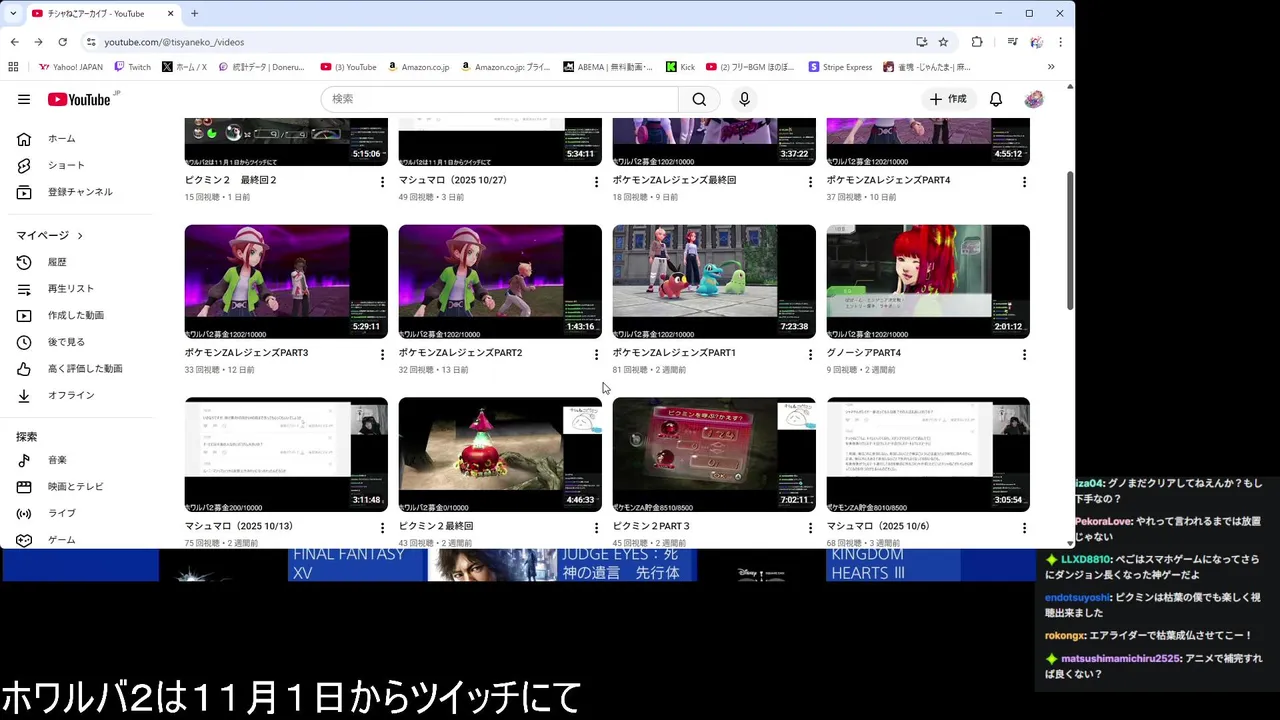Viewport: 1280px width, 720px height.
Task: Play the ポケモンZAレジェンズPART3 thumbnail
Action: coord(286,282)
